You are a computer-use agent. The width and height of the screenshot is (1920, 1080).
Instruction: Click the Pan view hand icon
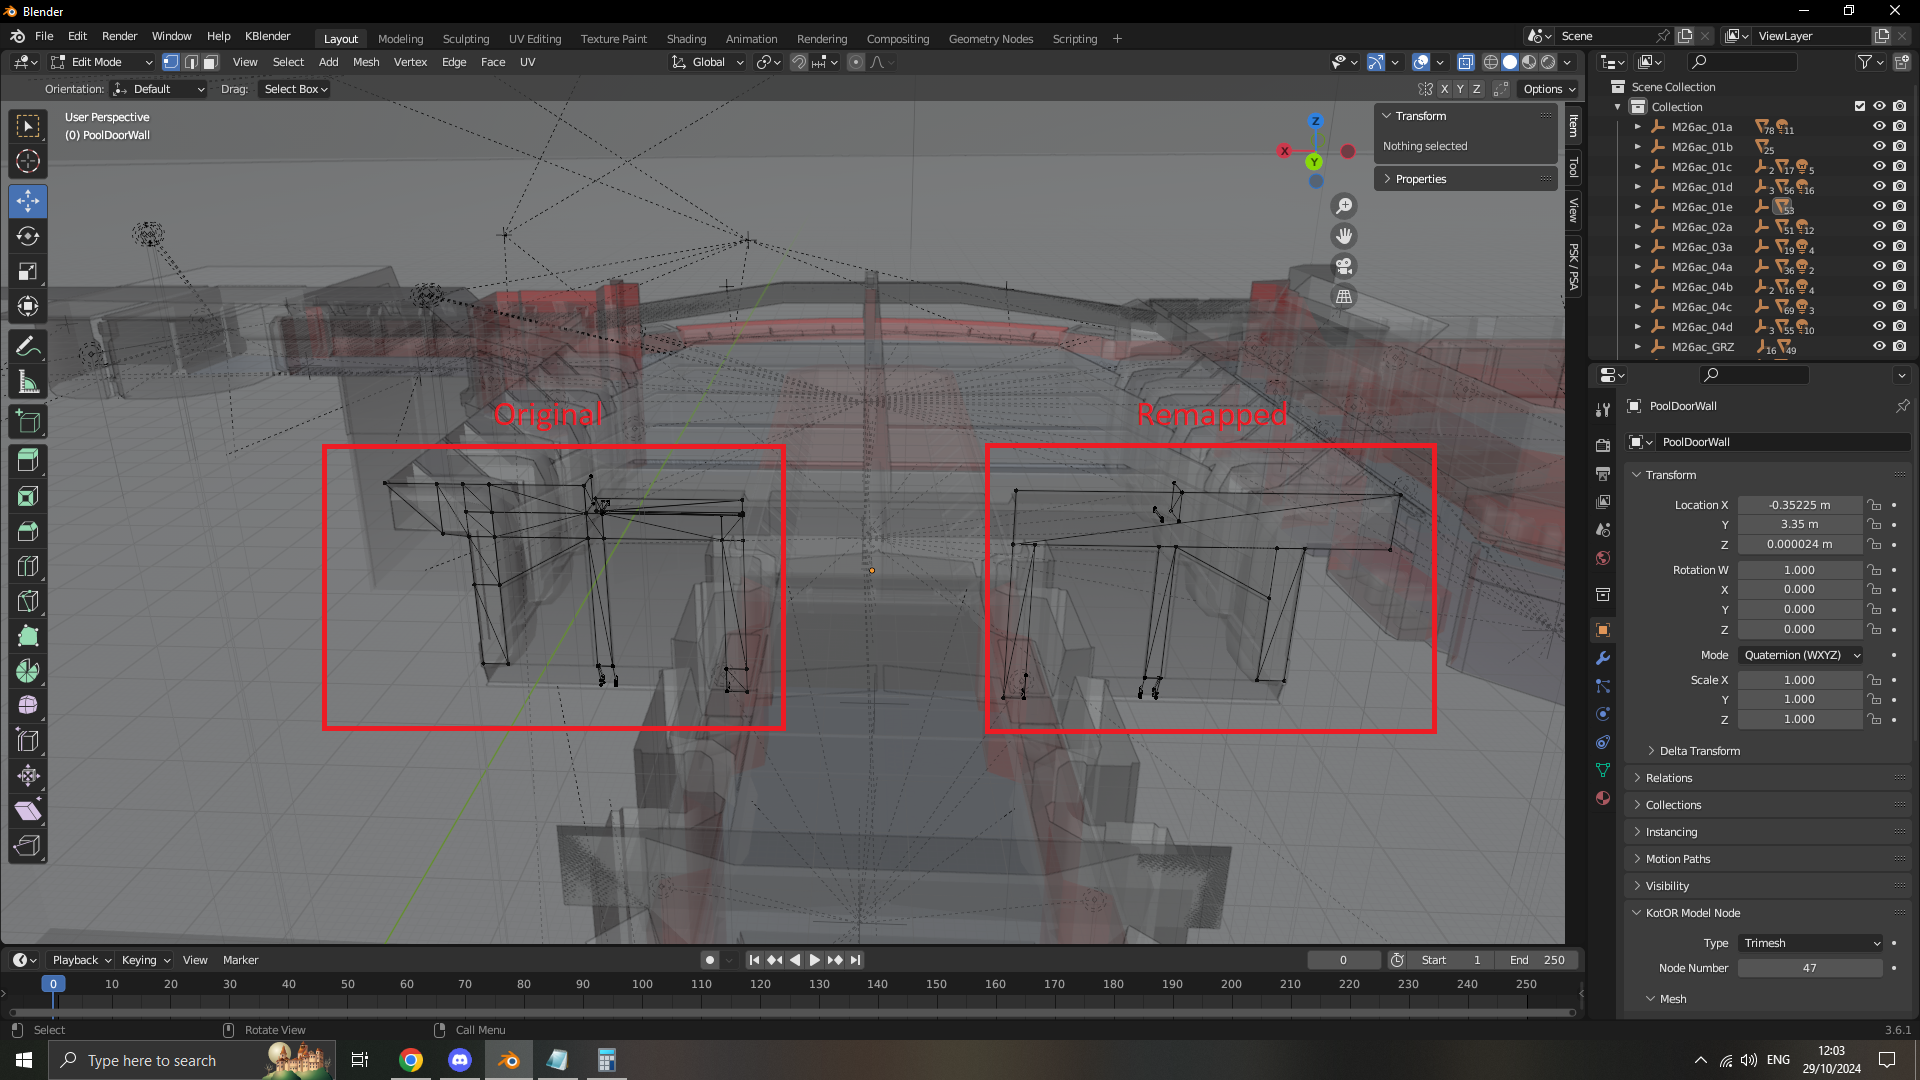point(1344,236)
